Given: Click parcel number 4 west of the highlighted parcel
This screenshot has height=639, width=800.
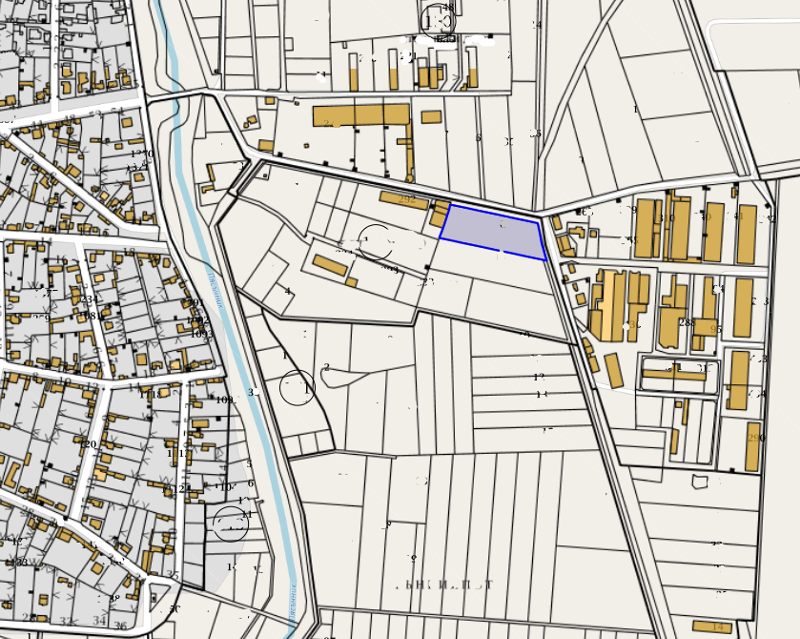Looking at the screenshot, I should [x=288, y=291].
